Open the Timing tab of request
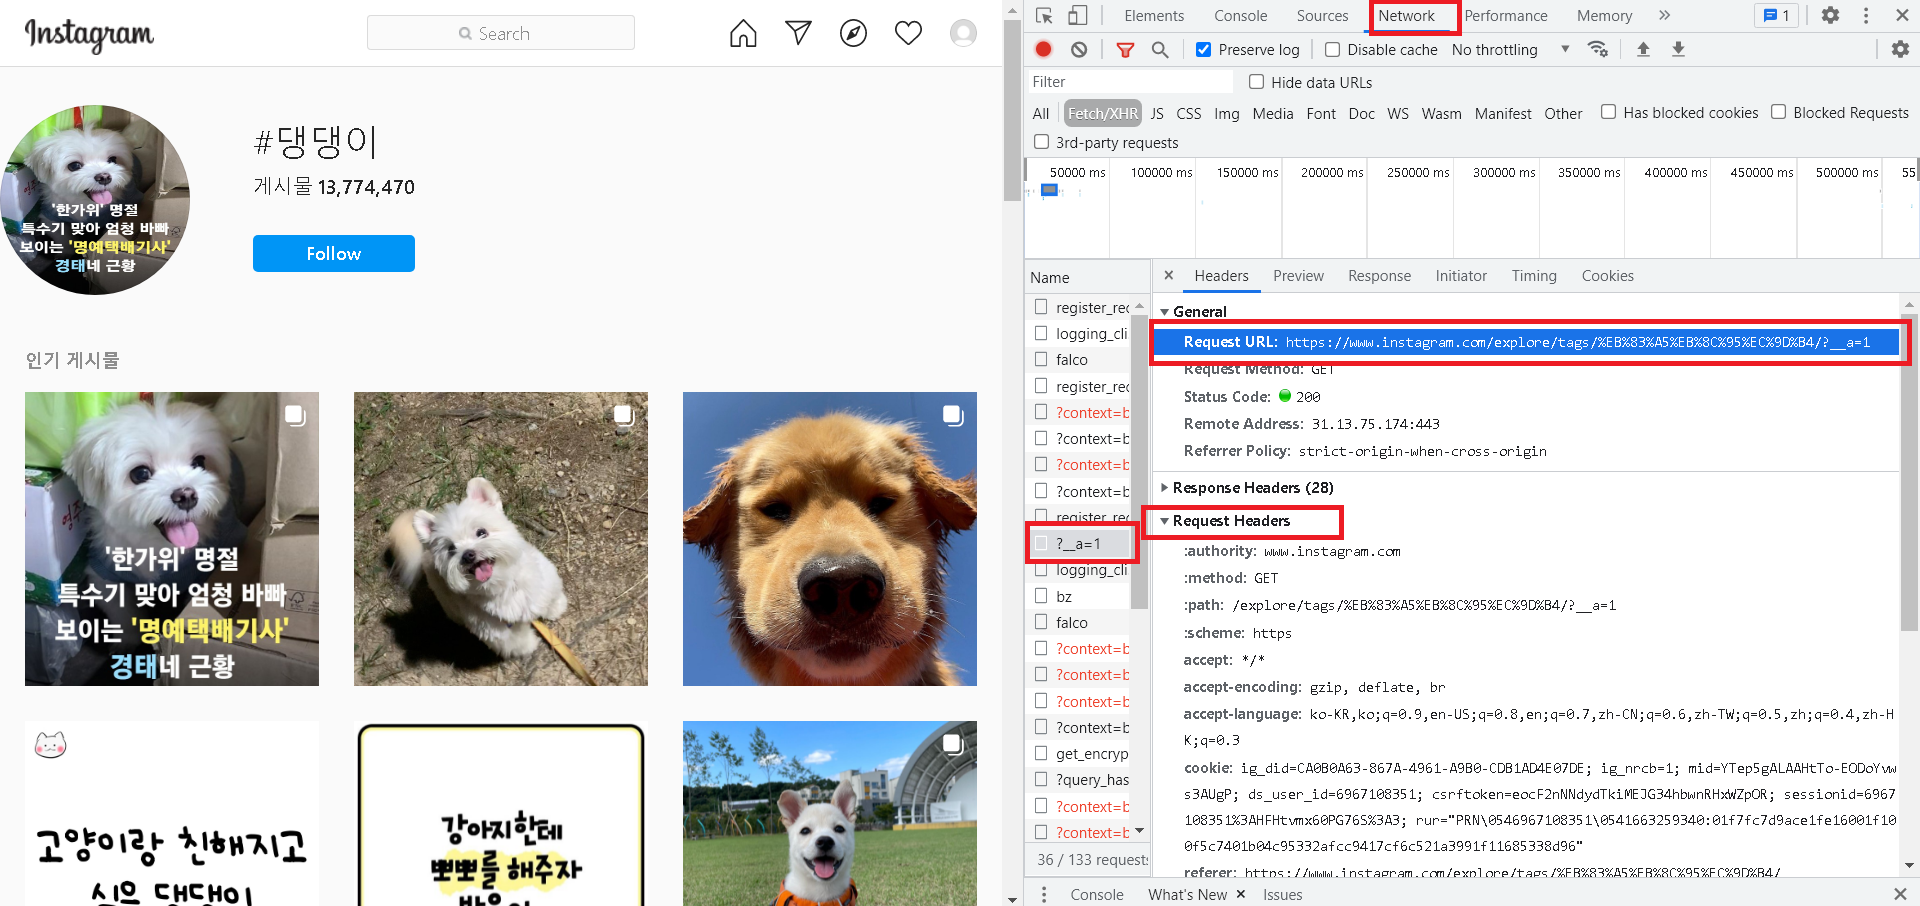 [x=1534, y=275]
